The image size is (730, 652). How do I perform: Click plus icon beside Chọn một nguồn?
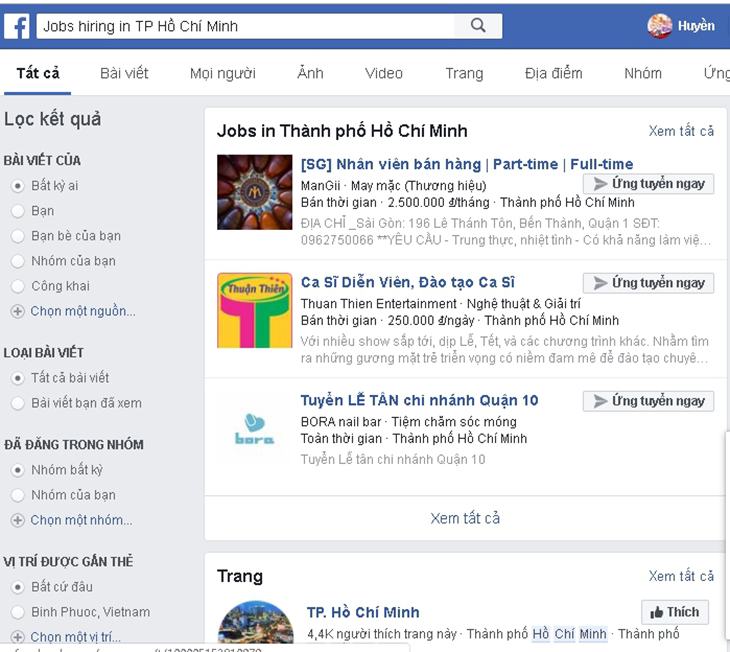click(x=17, y=311)
